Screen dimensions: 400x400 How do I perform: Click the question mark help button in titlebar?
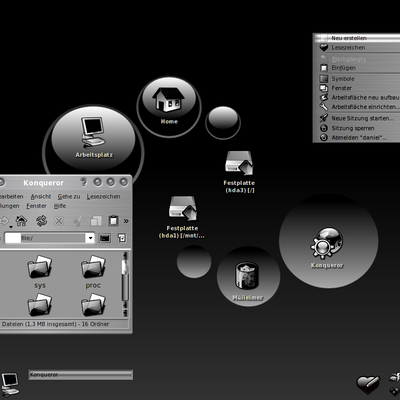(x=84, y=182)
